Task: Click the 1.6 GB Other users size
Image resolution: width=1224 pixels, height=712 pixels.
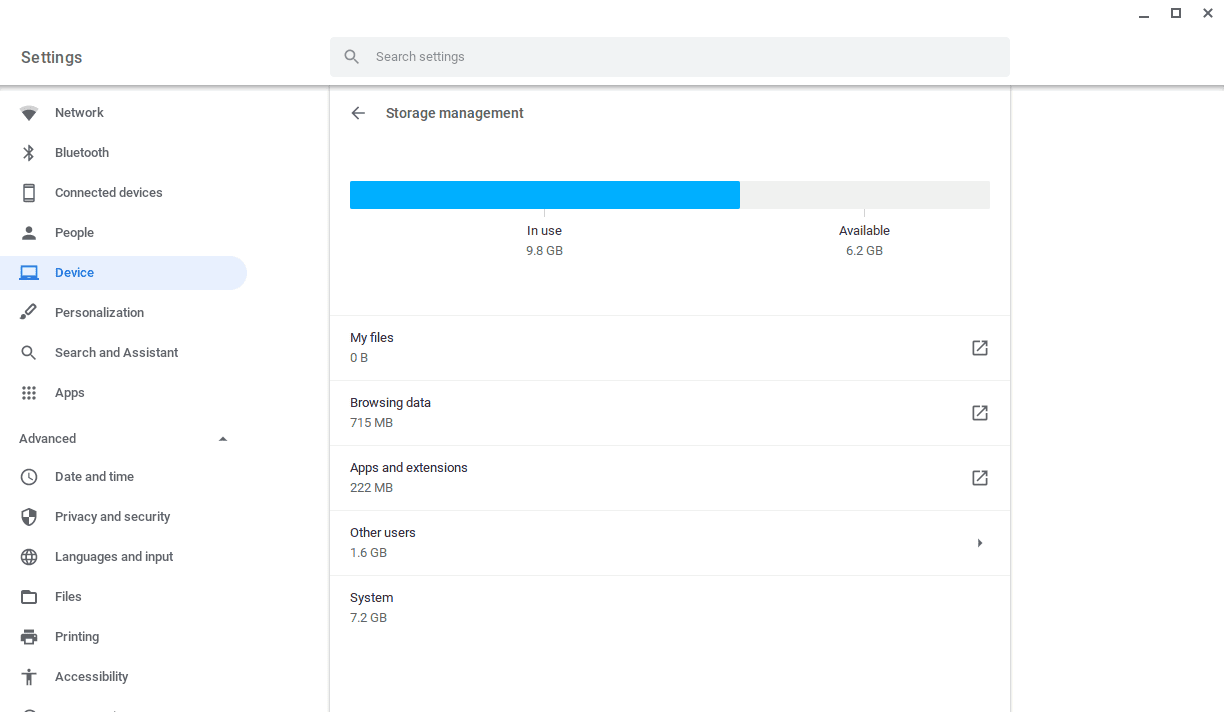Action: [x=368, y=553]
